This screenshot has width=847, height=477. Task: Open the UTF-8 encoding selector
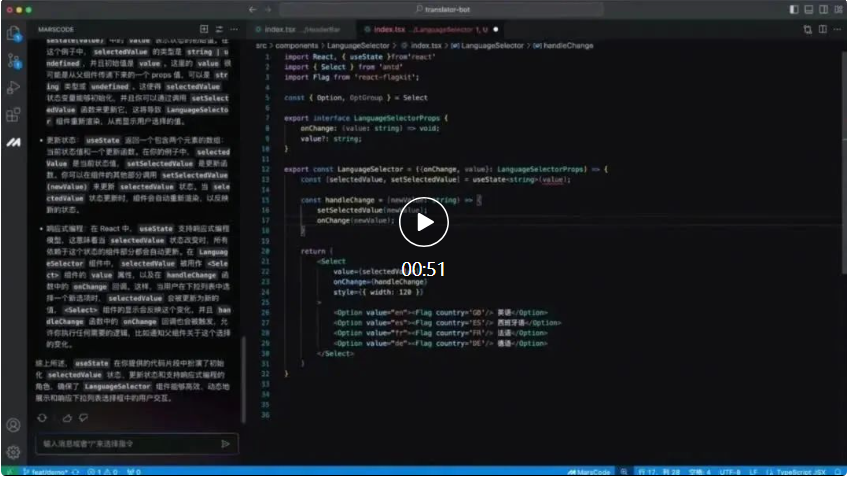pos(732,470)
